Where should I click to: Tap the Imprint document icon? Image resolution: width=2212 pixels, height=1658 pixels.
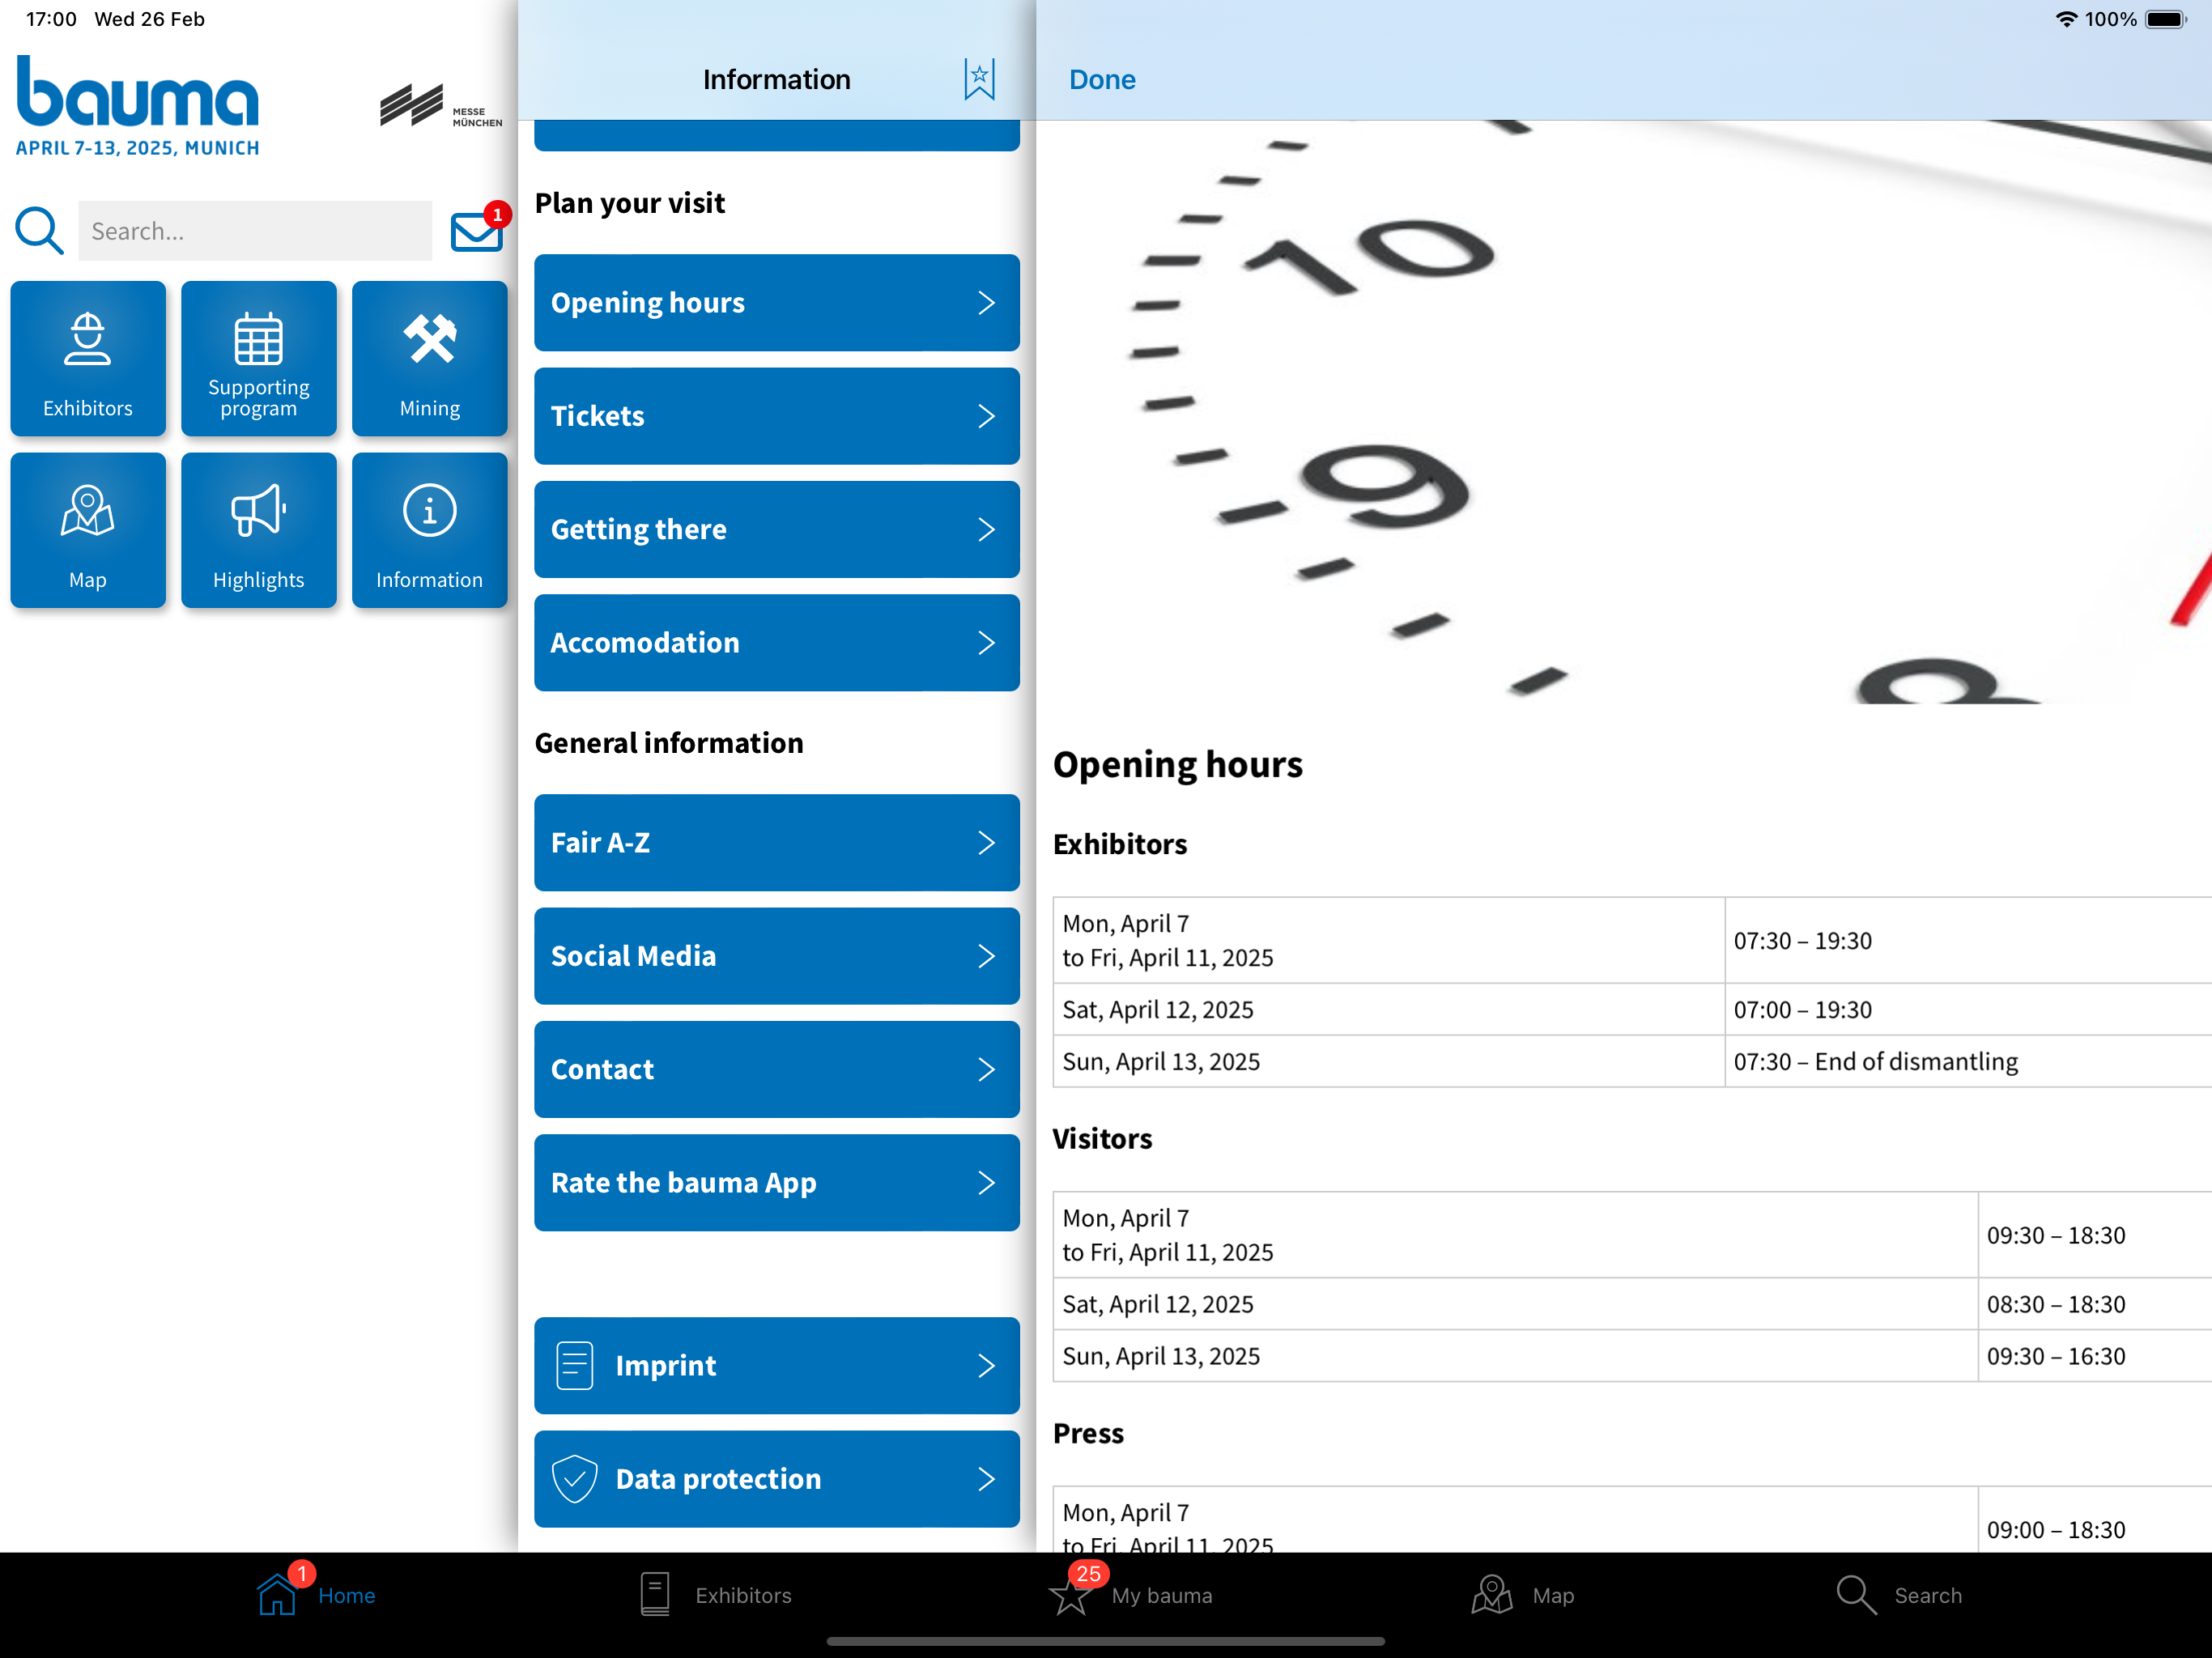[x=575, y=1366]
